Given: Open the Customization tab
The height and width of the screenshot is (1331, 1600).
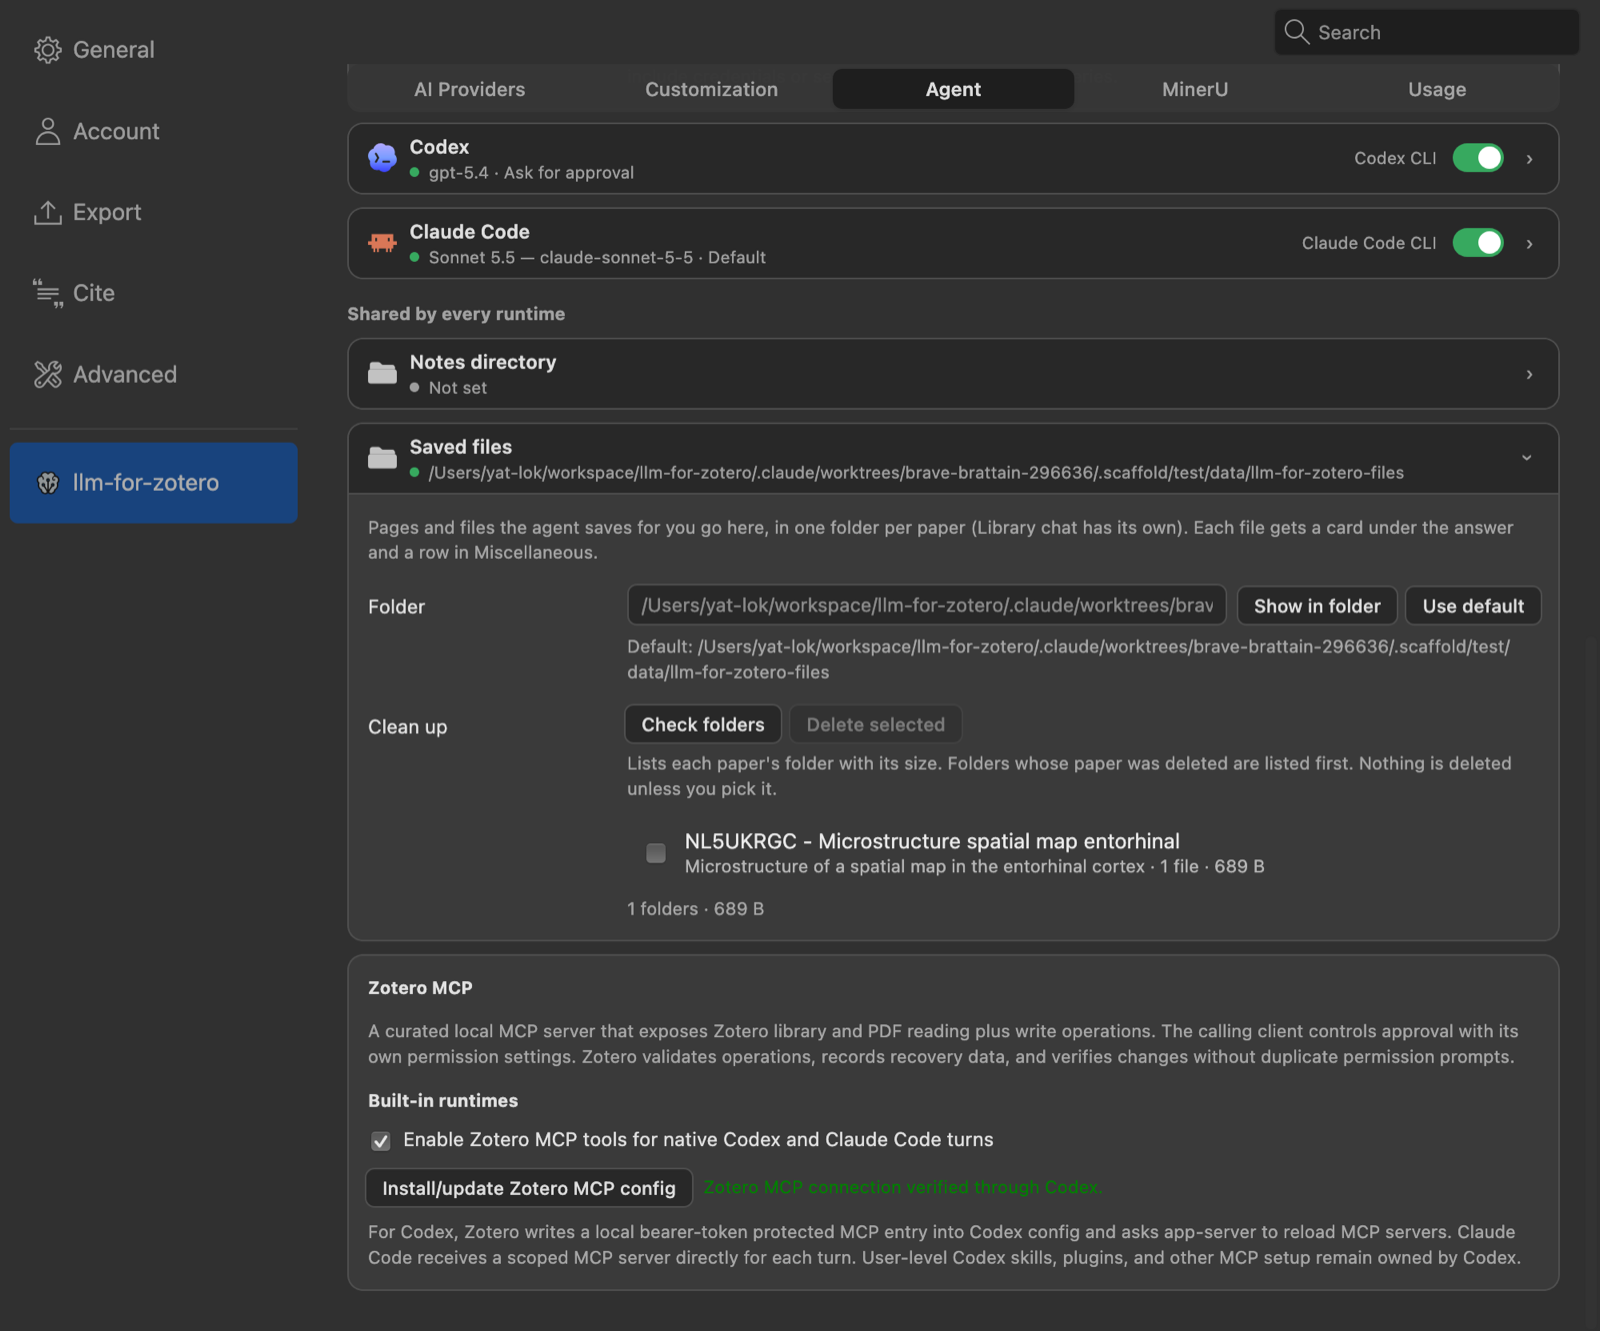Looking at the screenshot, I should pos(711,89).
